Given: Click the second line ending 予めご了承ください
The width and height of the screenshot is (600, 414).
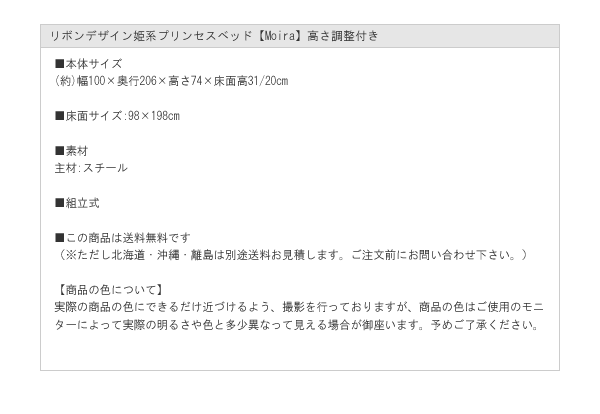Looking at the screenshot, I should pos(297,325).
